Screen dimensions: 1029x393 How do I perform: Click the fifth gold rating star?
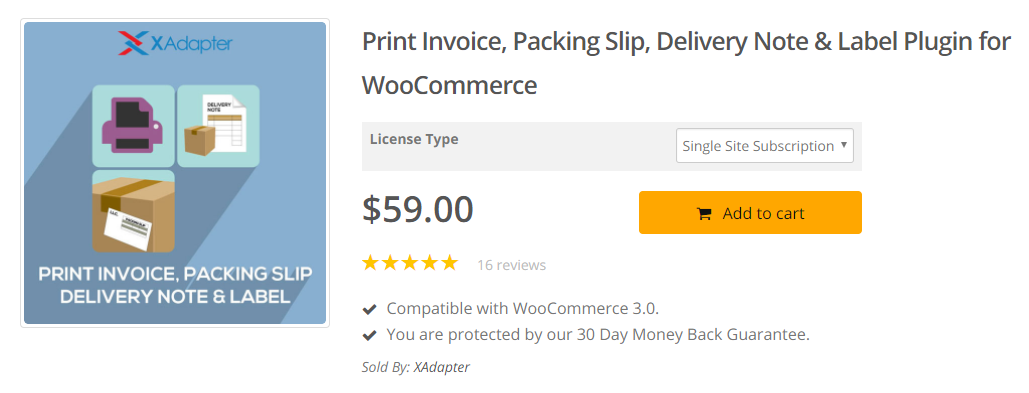coord(450,264)
